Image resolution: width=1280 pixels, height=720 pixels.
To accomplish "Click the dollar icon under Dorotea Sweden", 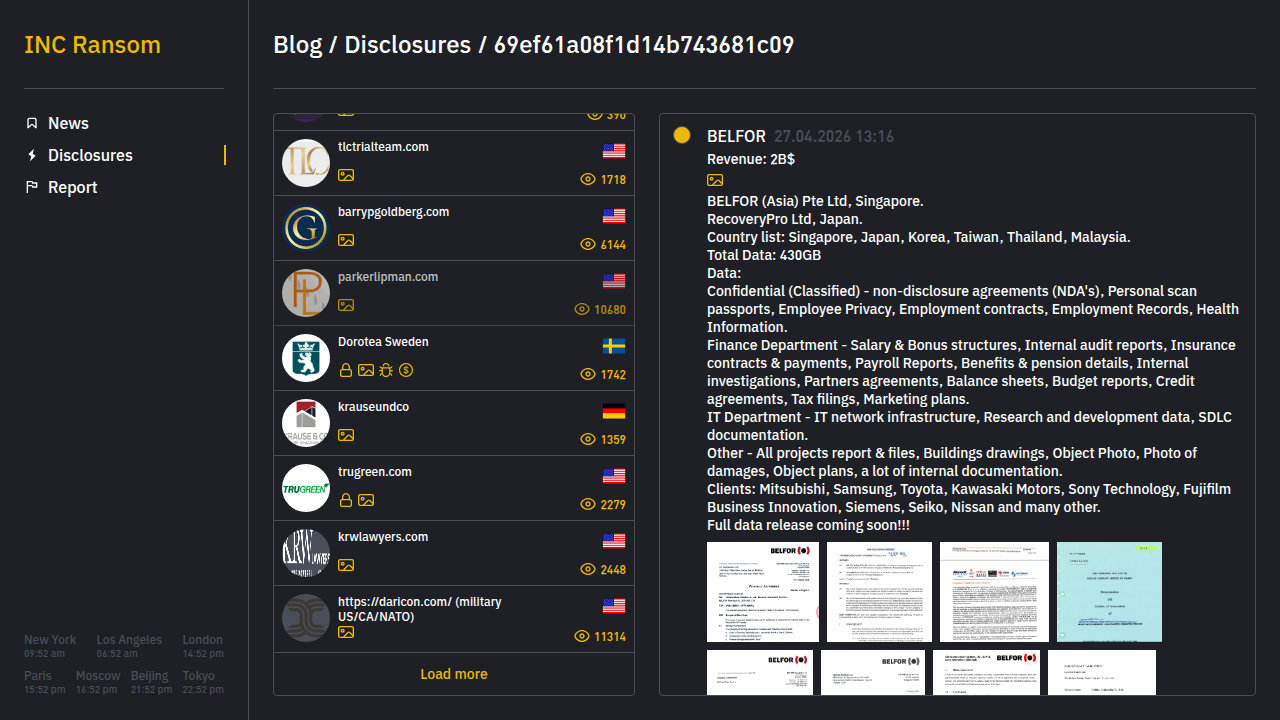I will pos(406,370).
